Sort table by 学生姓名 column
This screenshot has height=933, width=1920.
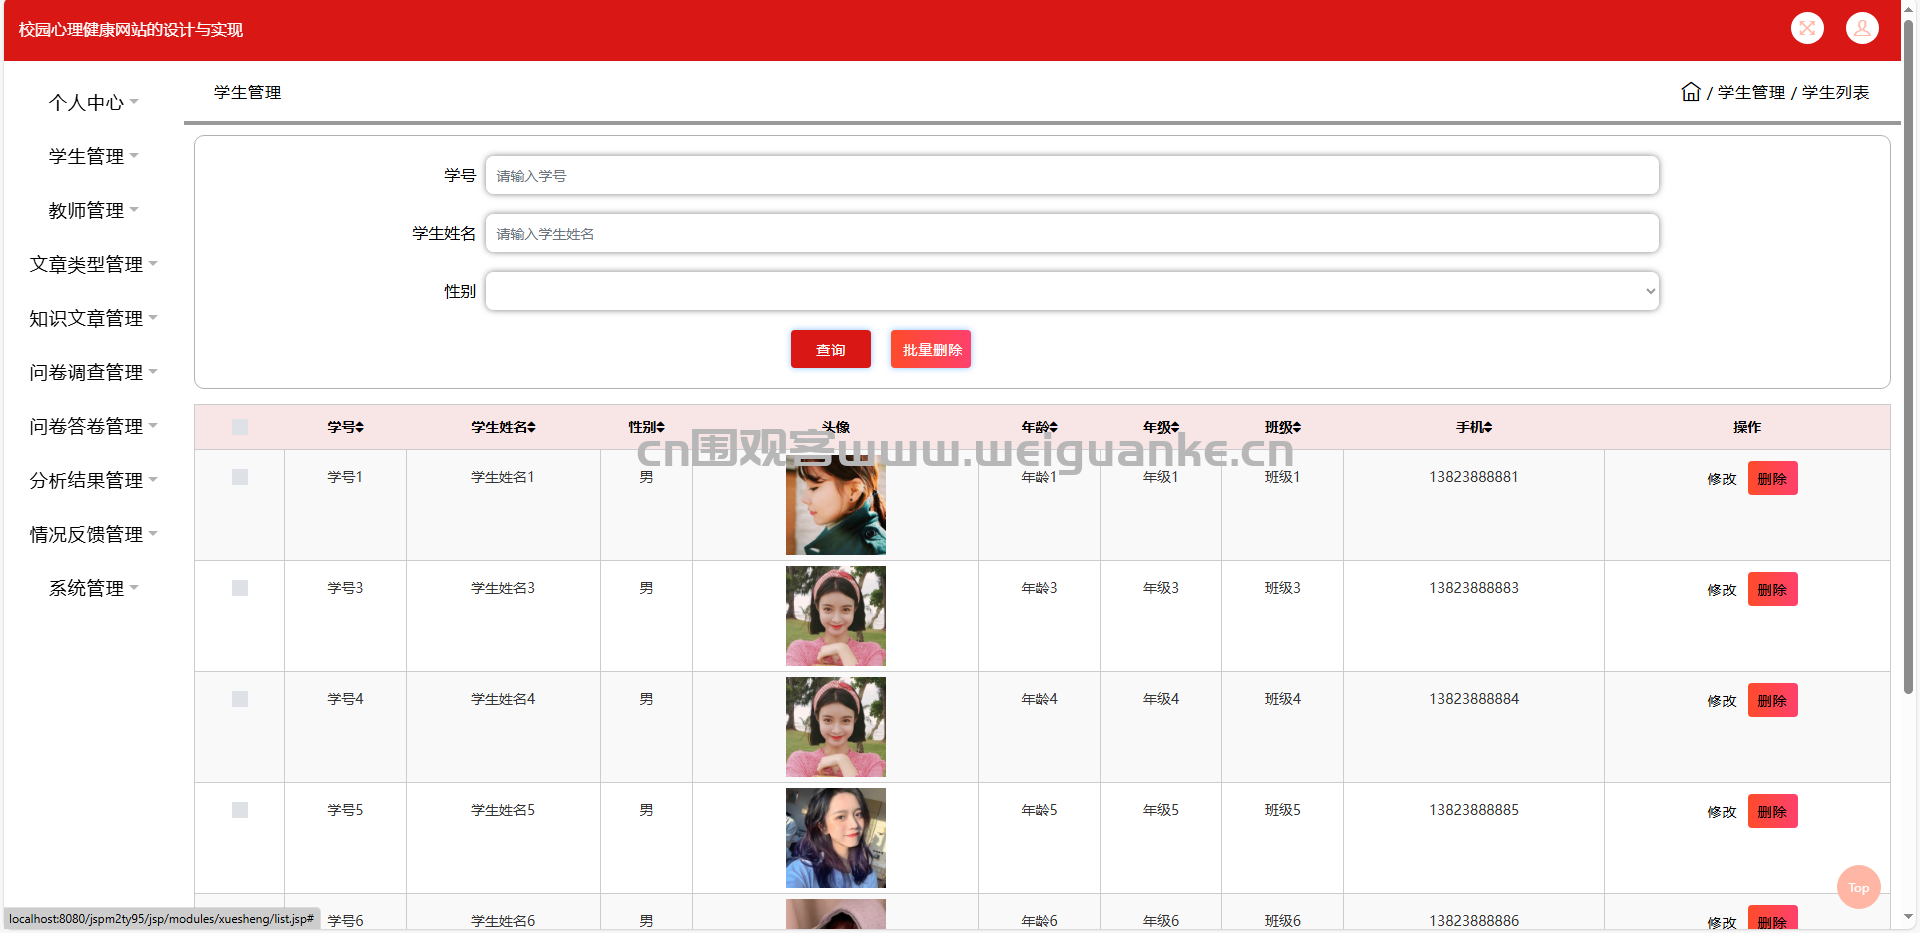pos(503,427)
